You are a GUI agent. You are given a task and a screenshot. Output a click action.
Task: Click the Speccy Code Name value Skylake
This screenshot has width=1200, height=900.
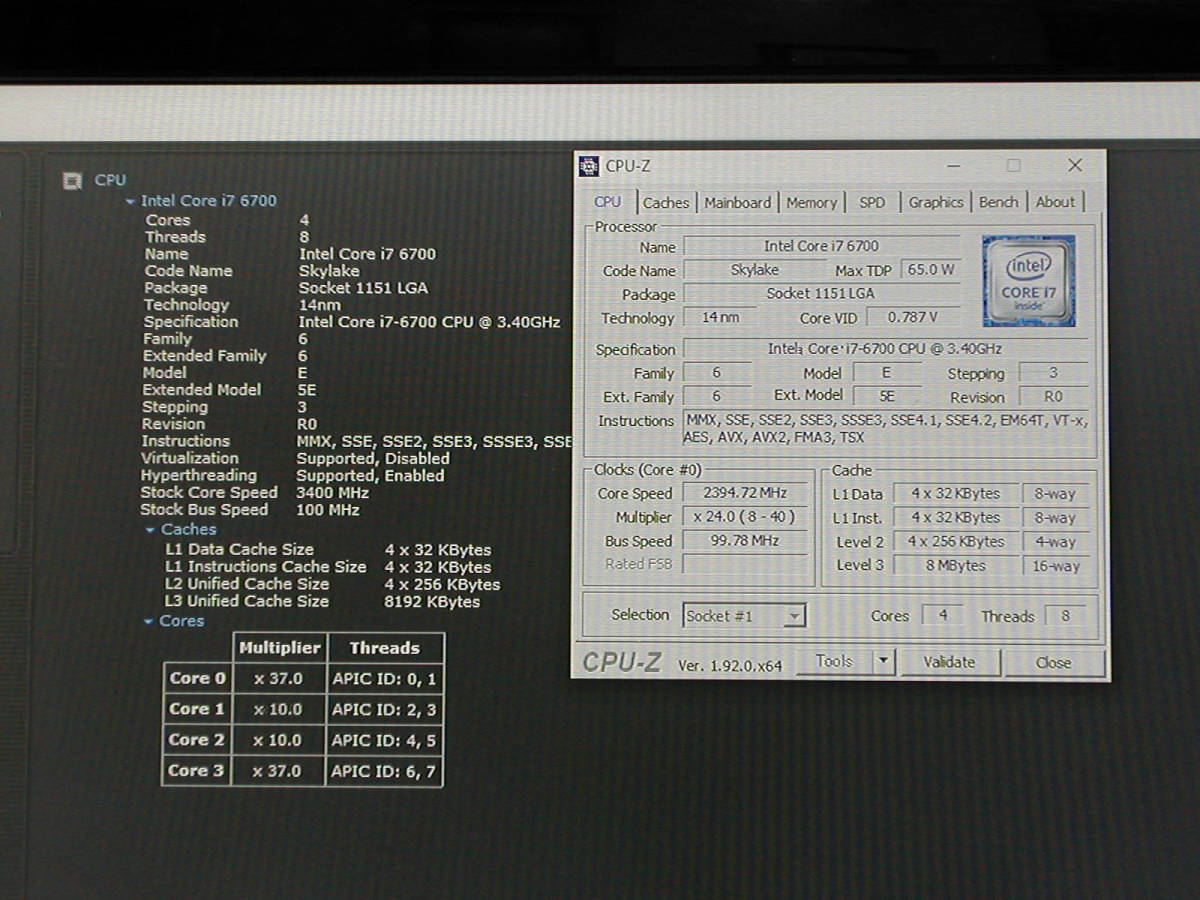(x=329, y=271)
